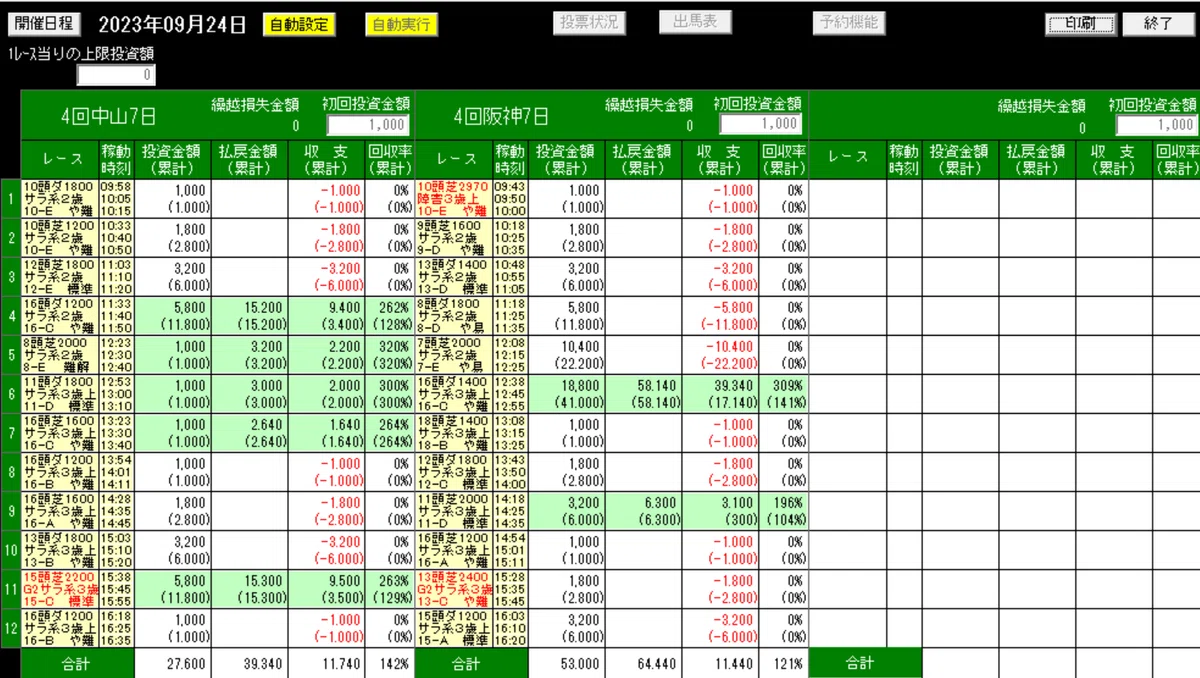1200x678 pixels.
Task: Select the 合計 label under the Nakayama table
Action: tap(78, 663)
